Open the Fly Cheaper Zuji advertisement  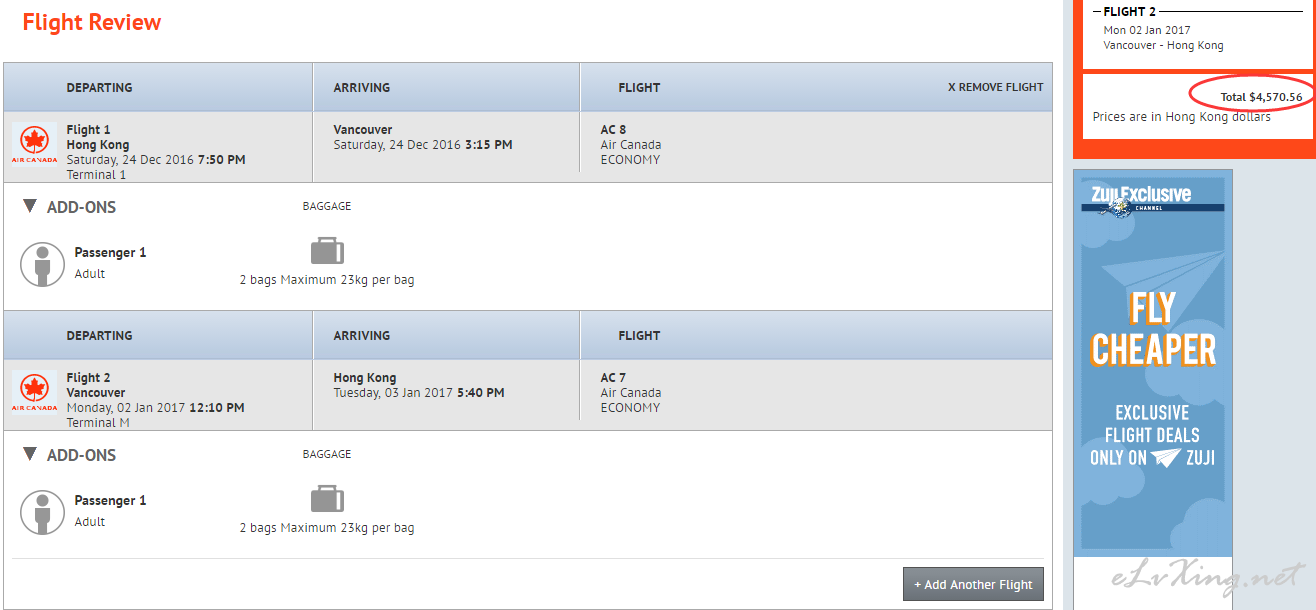1153,363
